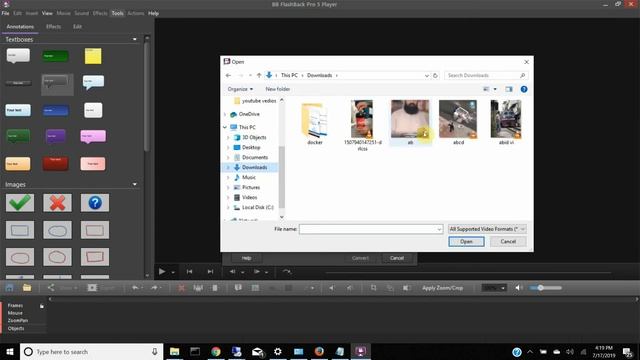This screenshot has width=640, height=360.
Task: Toggle the lock on the Frames track
Action: 42,306
